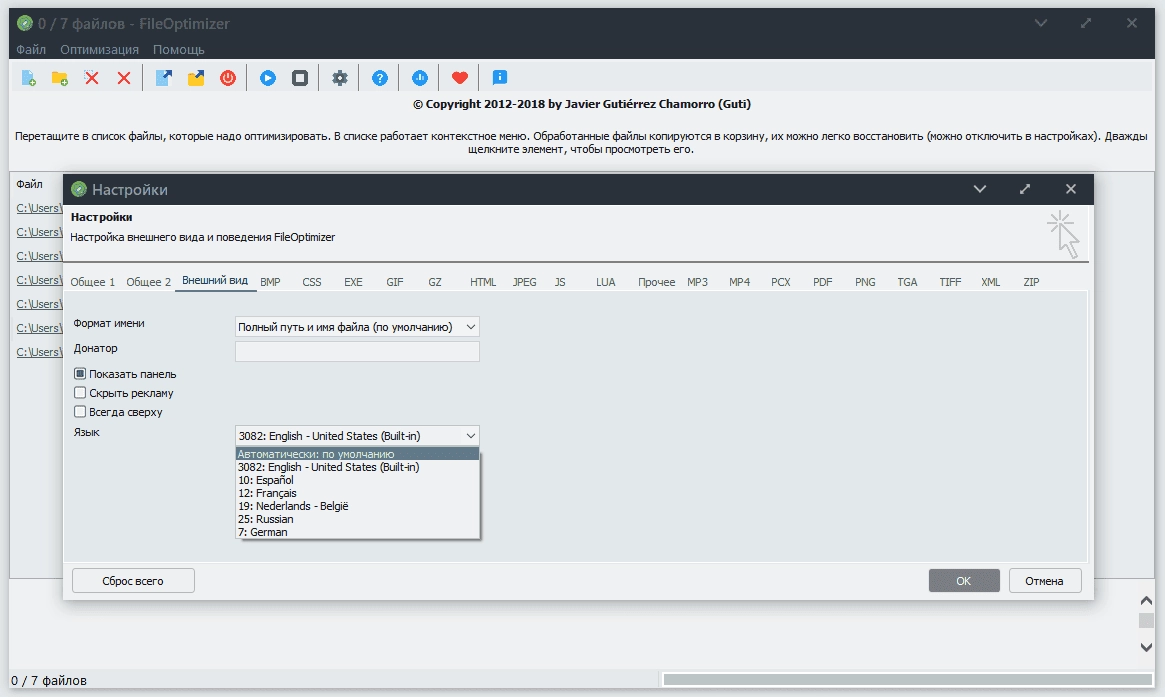Viewport: 1165px width, 697px height.
Task: Open the PDF settings tab
Action: [822, 282]
